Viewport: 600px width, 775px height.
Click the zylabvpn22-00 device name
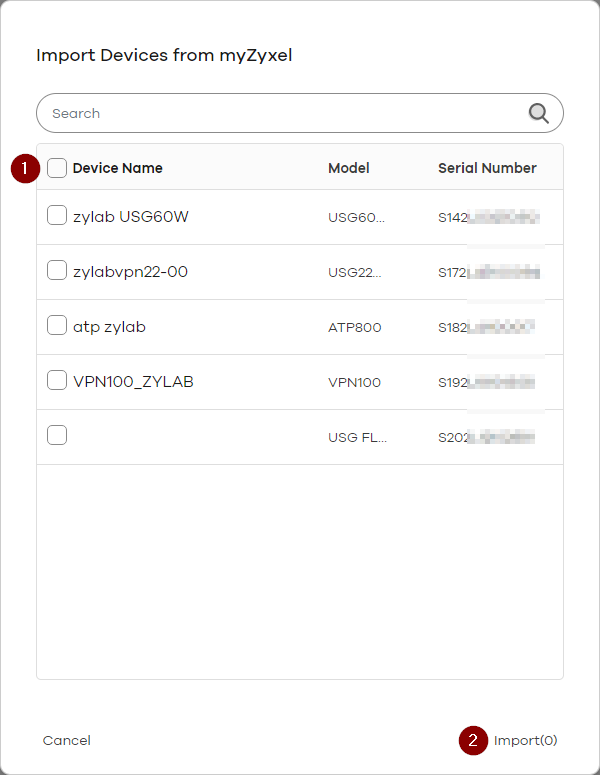point(130,272)
